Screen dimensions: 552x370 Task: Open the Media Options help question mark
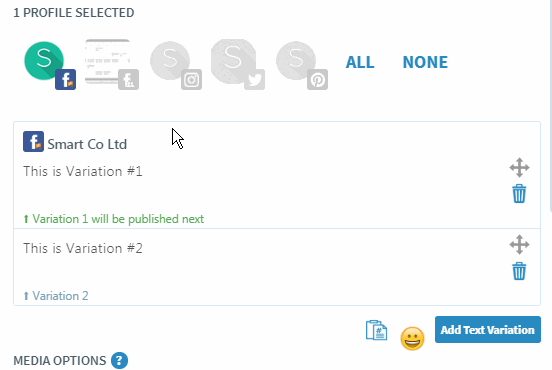coord(119,360)
